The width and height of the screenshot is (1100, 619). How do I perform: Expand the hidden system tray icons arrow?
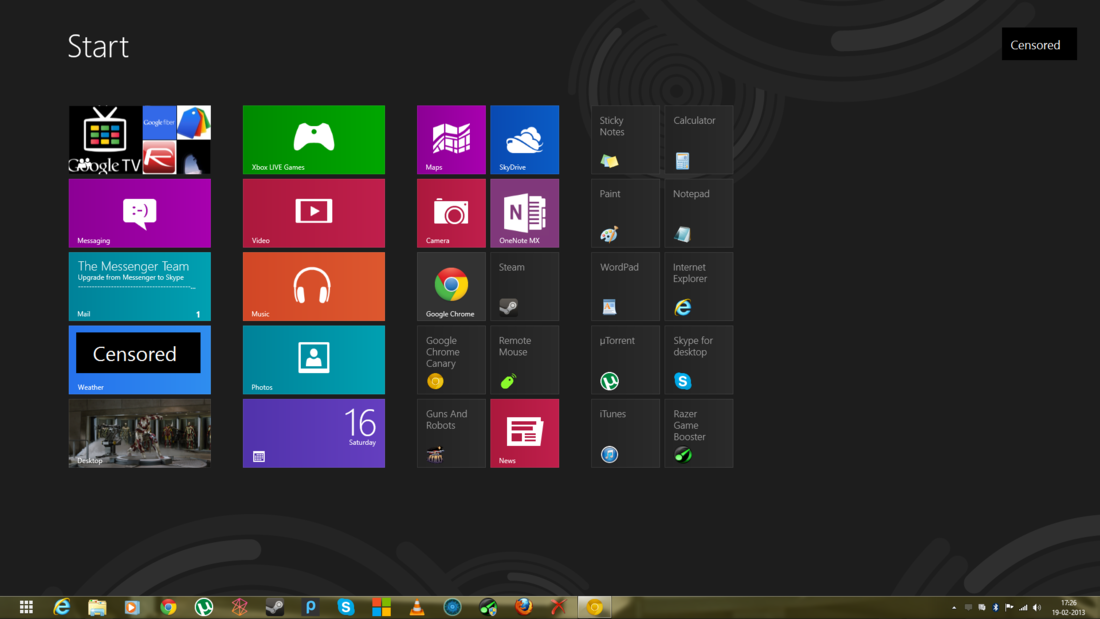tap(953, 608)
